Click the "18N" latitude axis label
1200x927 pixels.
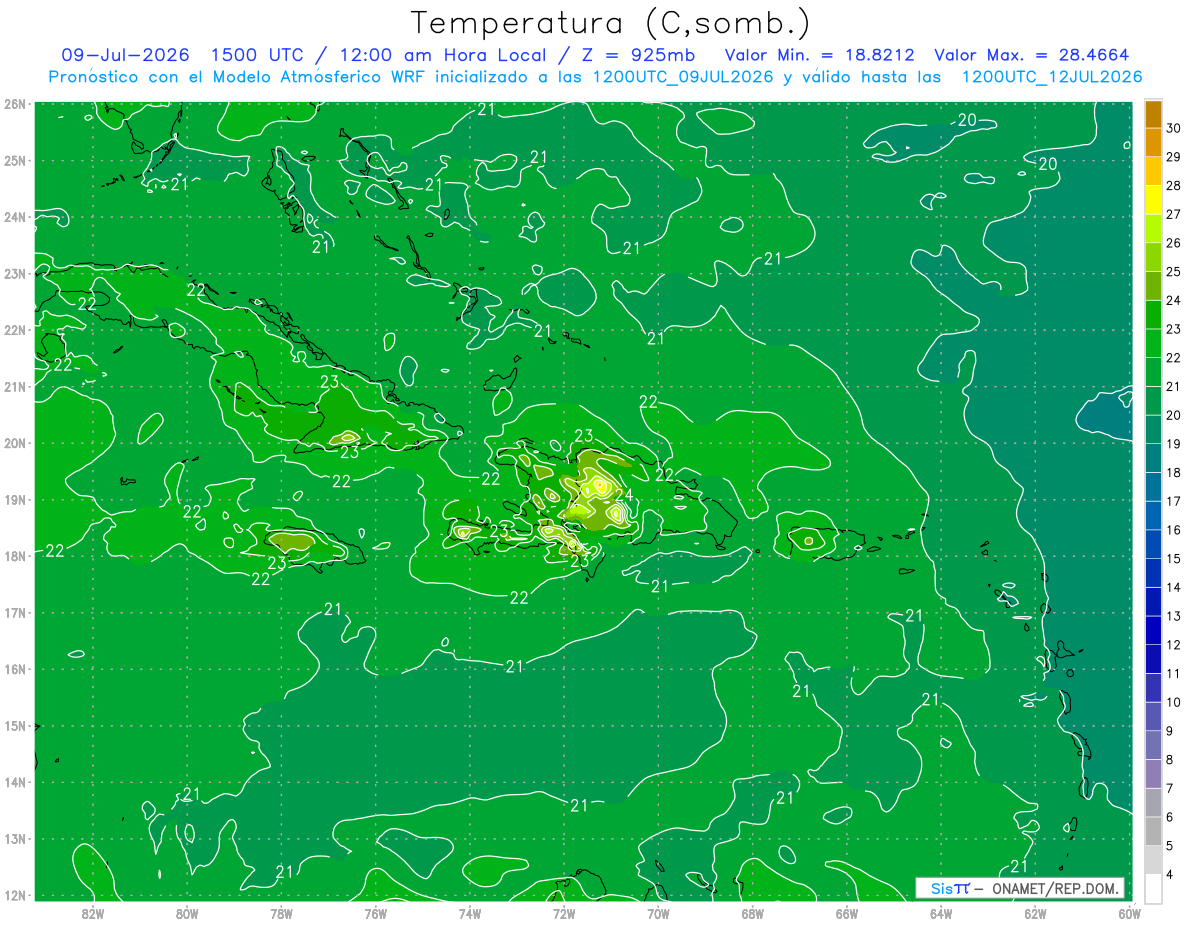tap(15, 556)
